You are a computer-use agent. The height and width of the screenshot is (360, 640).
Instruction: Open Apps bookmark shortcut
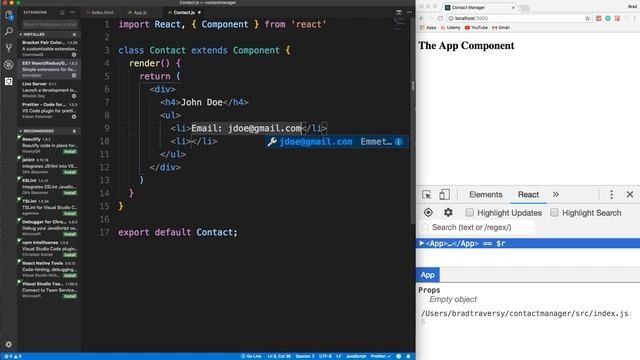[x=428, y=28]
